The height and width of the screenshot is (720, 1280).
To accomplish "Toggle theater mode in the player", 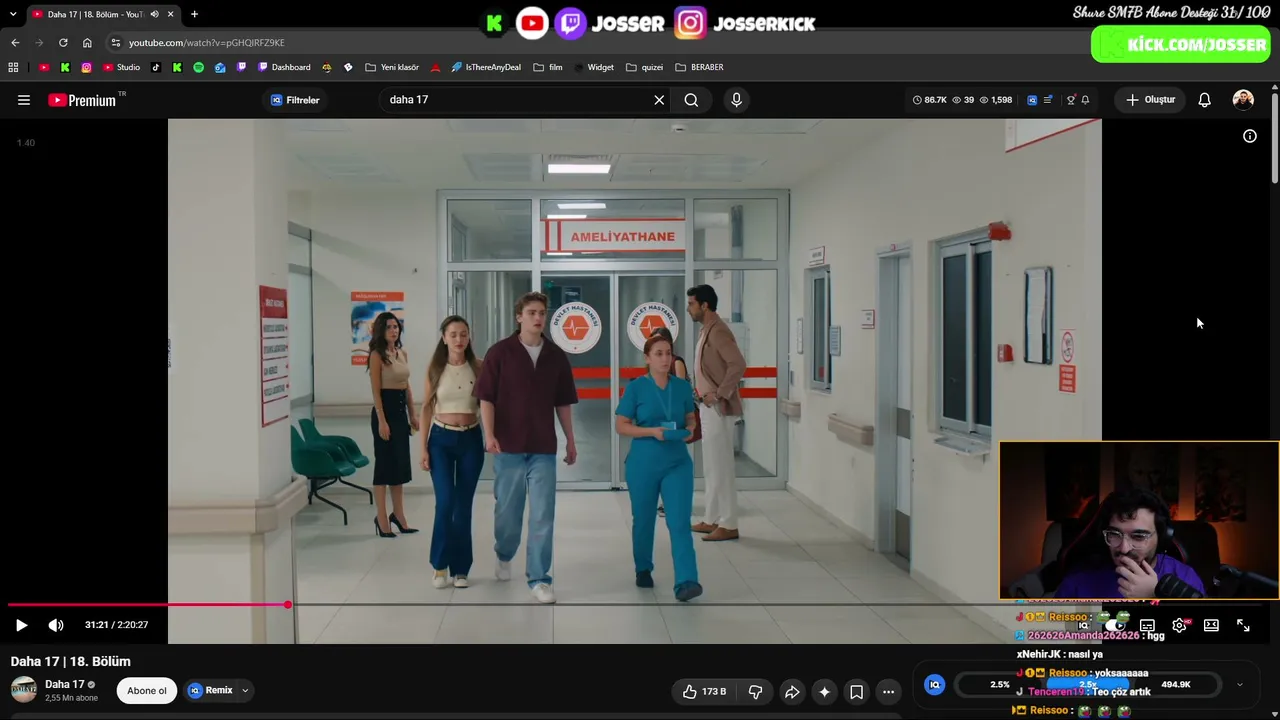I will 1211,625.
